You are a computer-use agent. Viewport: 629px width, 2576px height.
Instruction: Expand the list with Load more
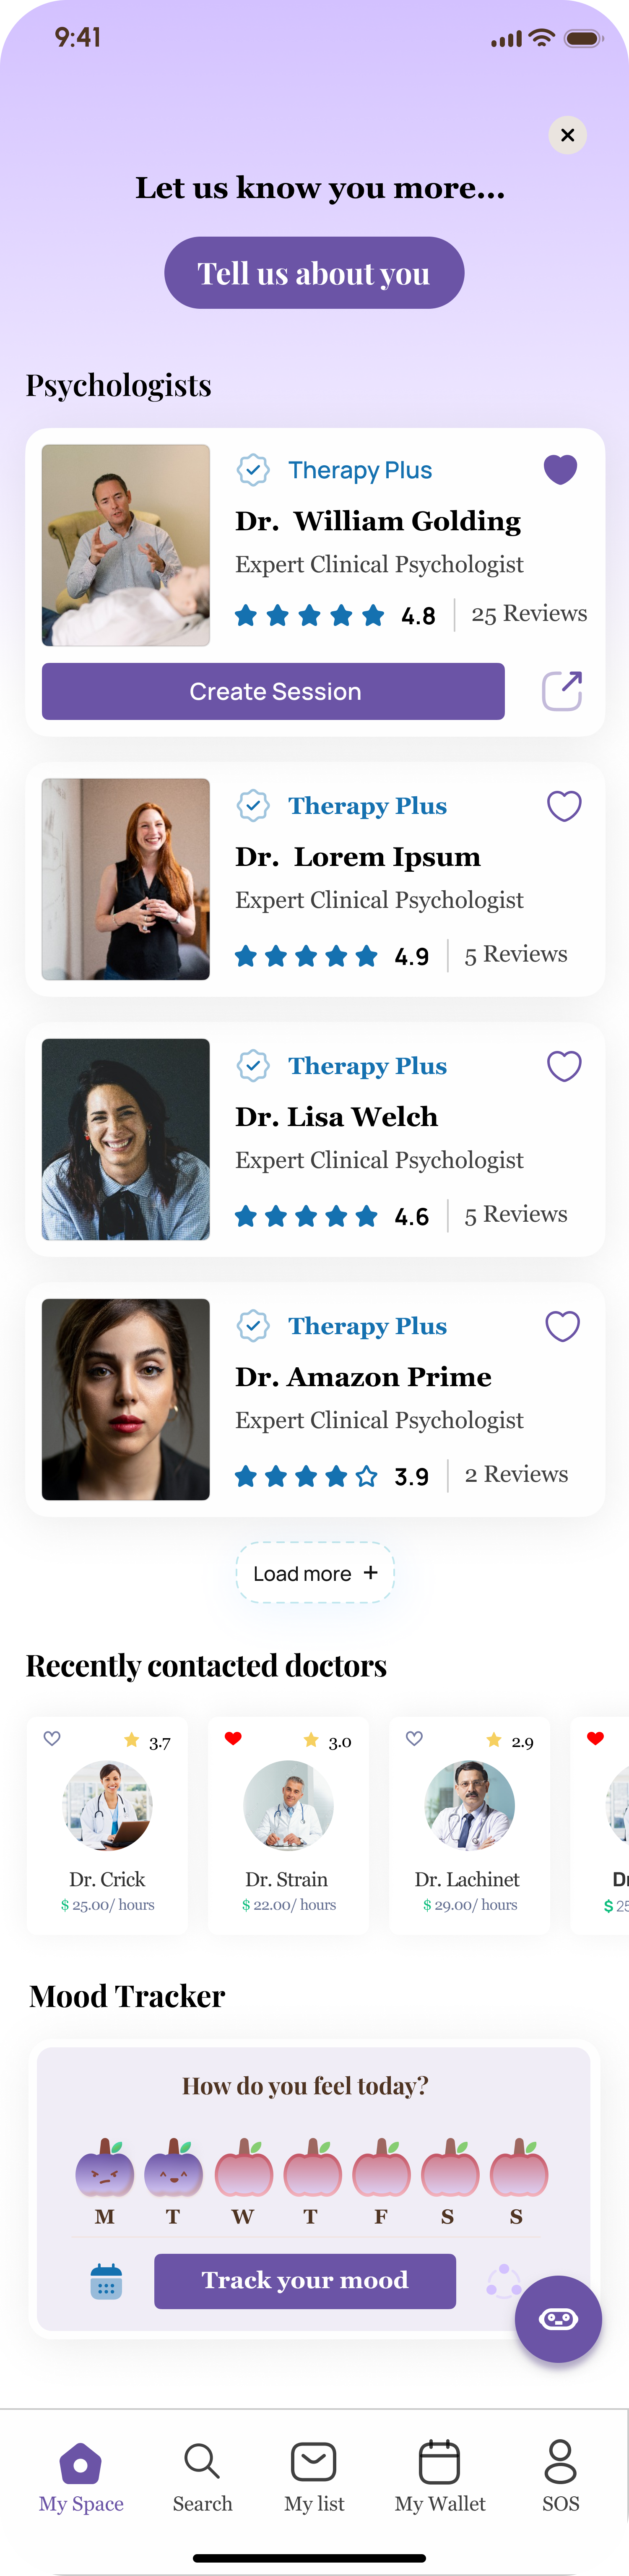tap(315, 1573)
